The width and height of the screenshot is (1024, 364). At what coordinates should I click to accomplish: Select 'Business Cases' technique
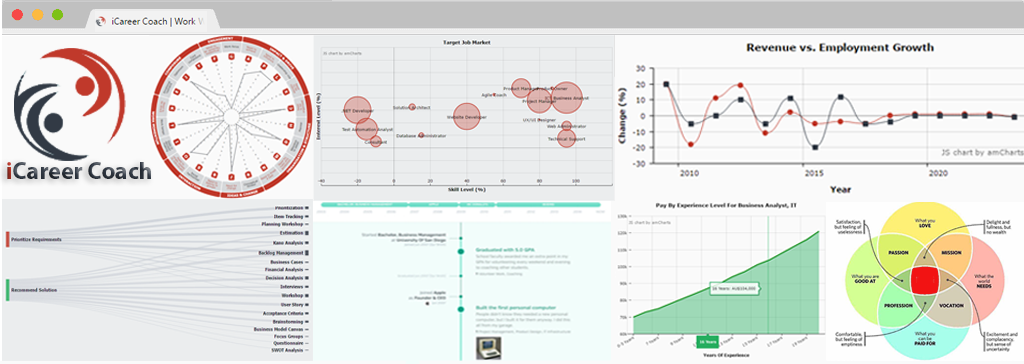tap(287, 261)
